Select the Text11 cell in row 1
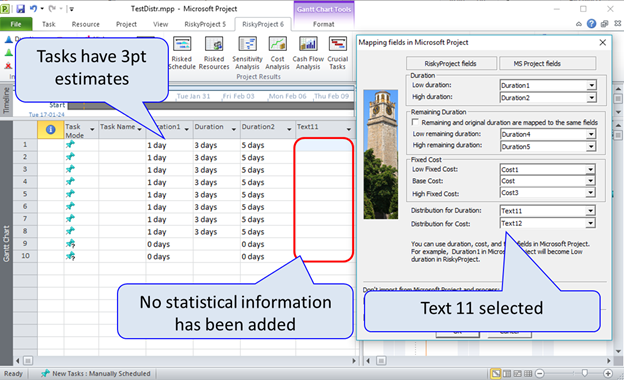 pos(324,145)
